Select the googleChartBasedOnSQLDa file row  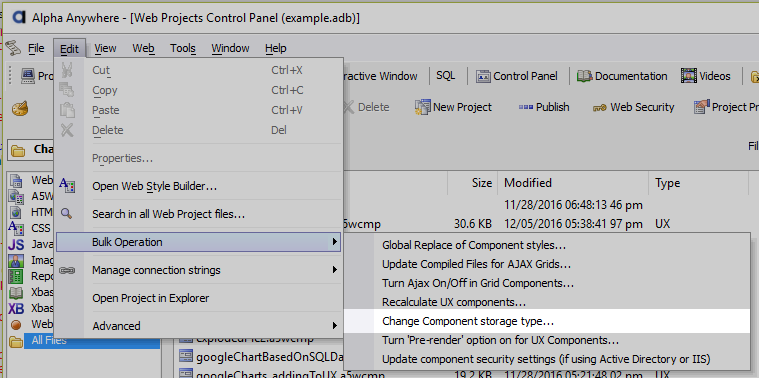tap(261, 357)
